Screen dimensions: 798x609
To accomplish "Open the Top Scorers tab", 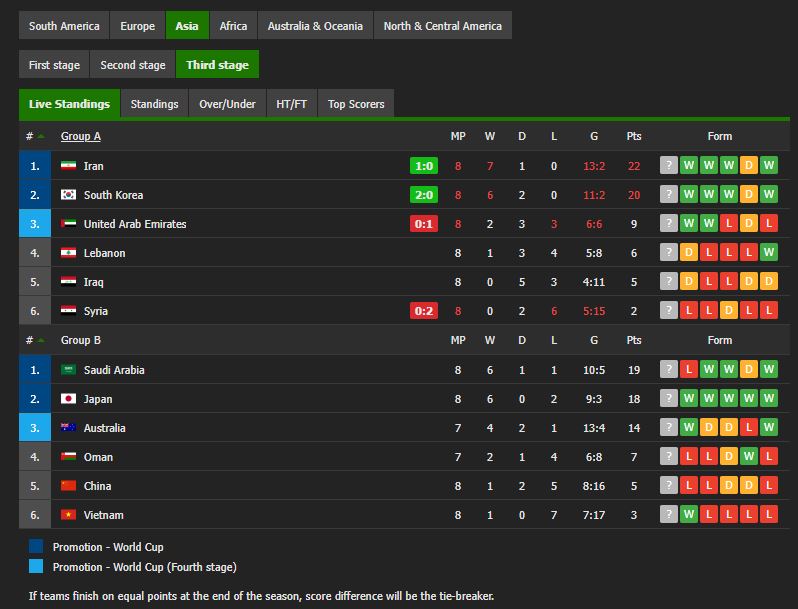I will (x=356, y=104).
